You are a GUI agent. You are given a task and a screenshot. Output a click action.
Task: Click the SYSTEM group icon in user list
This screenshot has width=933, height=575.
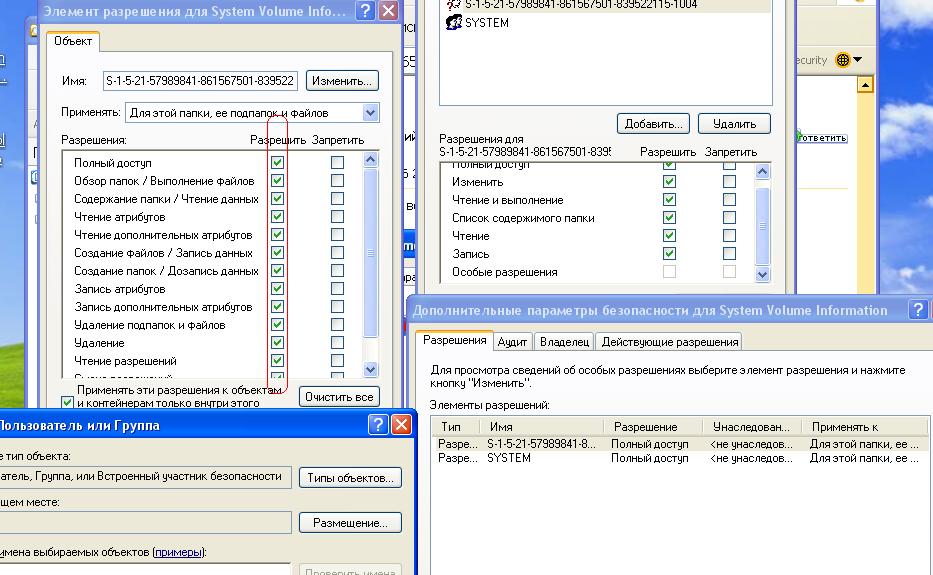(453, 23)
